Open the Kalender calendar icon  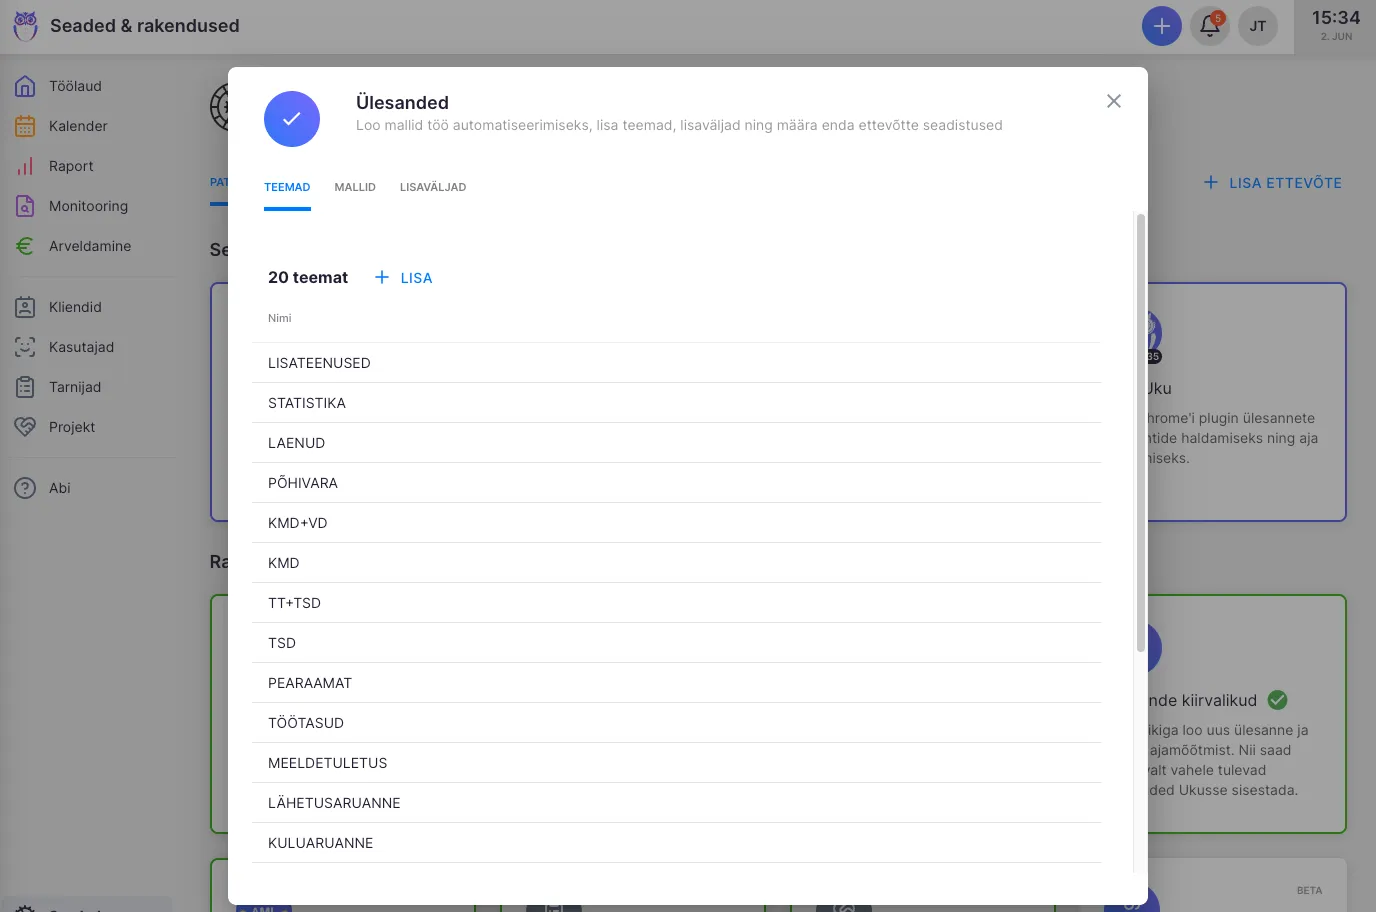point(25,126)
